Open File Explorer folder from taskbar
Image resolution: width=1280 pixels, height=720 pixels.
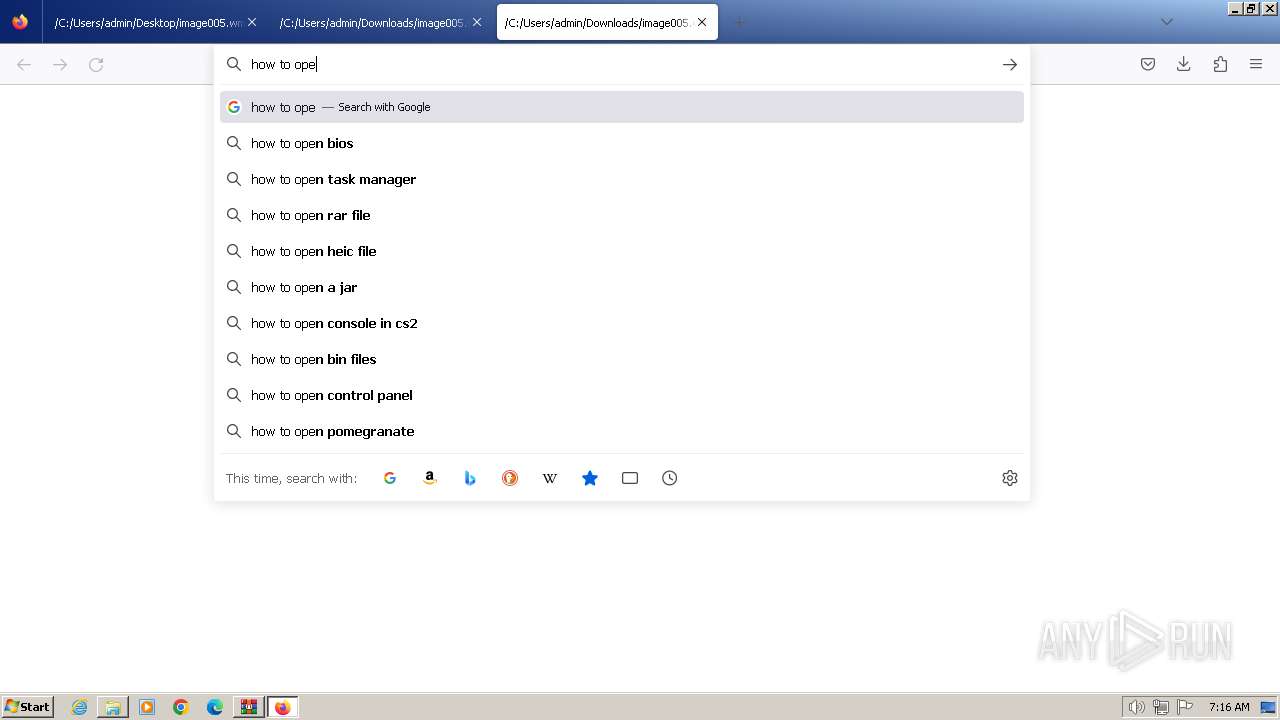[113, 707]
